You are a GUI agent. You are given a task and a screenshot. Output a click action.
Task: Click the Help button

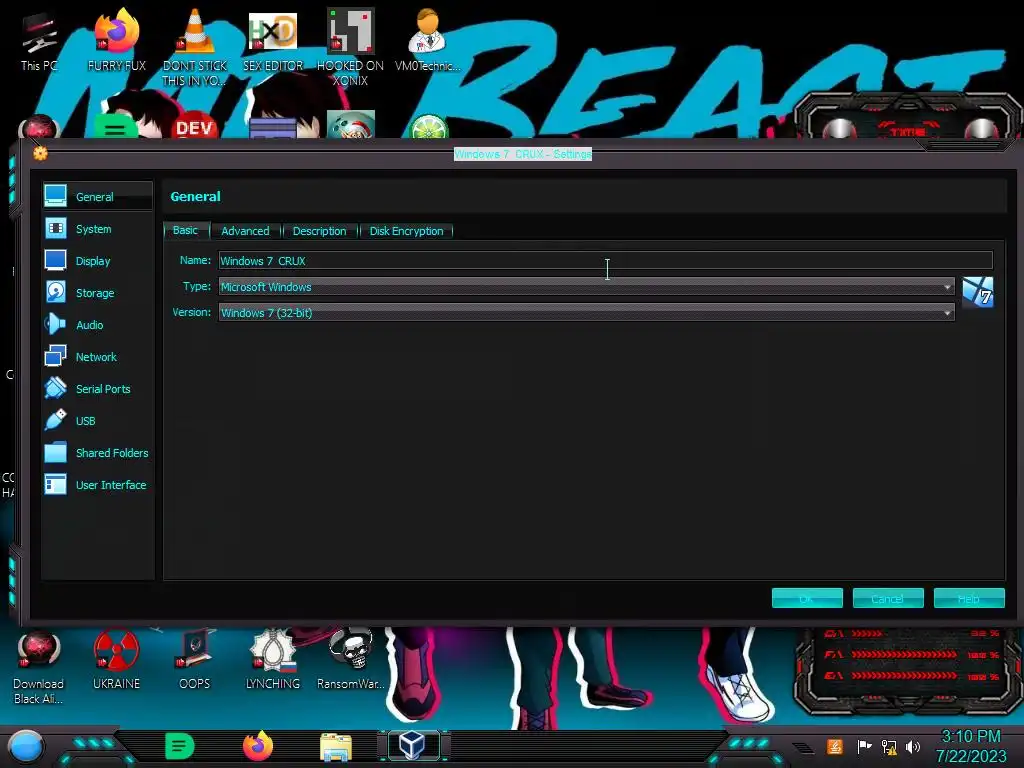click(969, 598)
